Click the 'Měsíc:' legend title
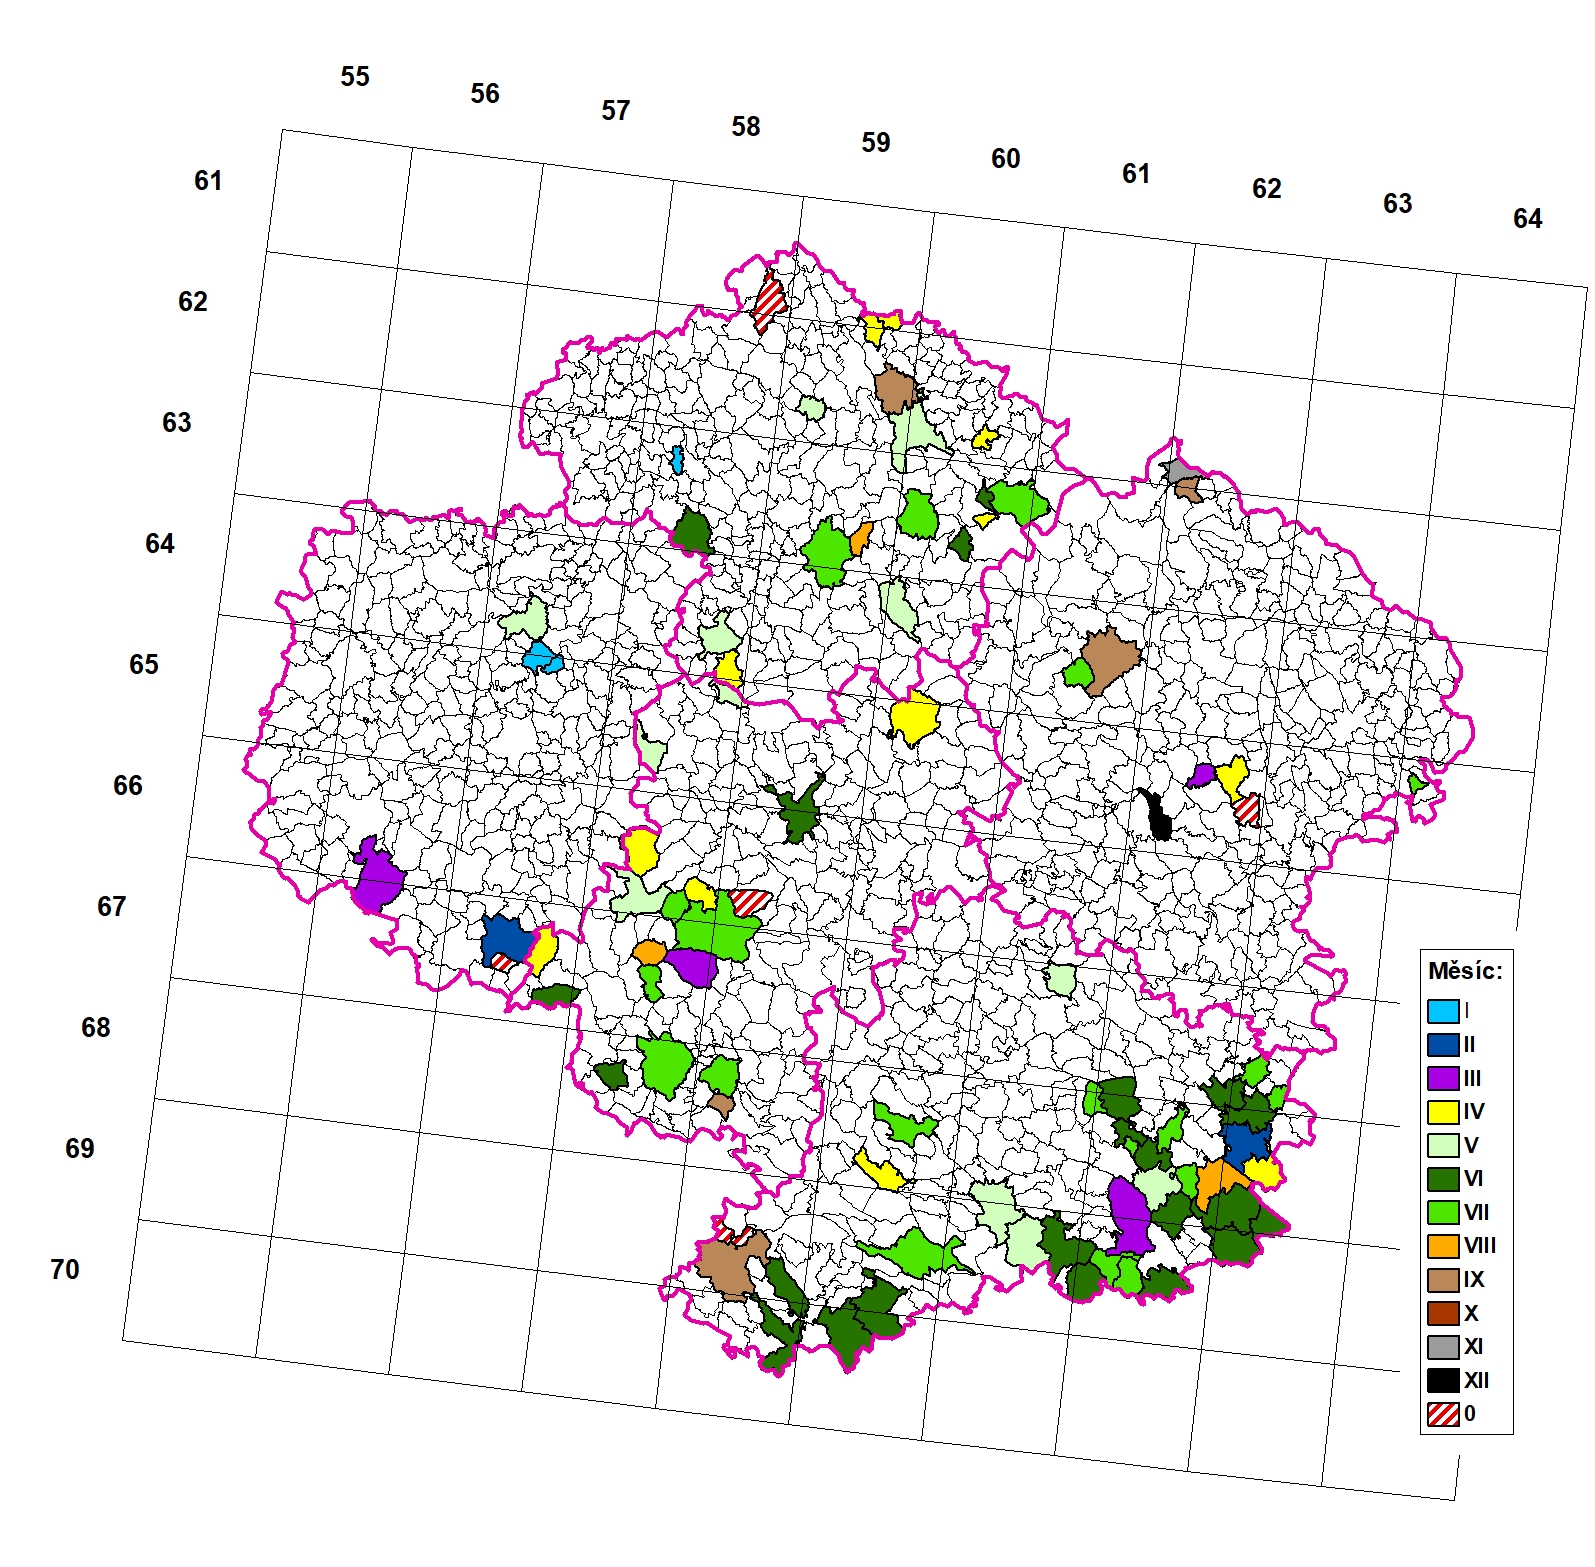 click(1465, 971)
